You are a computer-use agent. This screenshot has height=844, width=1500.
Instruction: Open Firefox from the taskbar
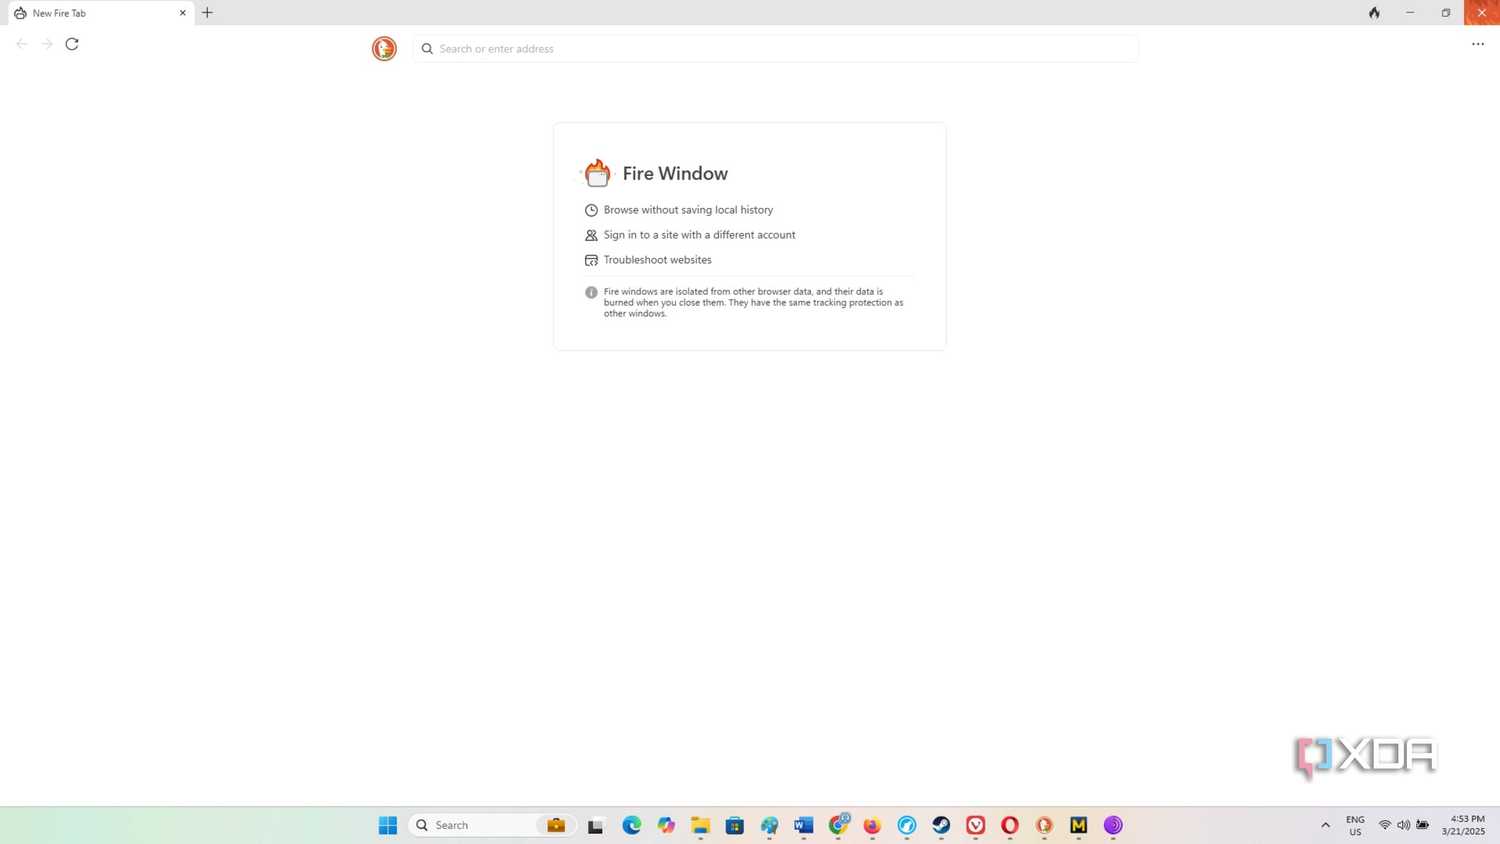coord(872,825)
